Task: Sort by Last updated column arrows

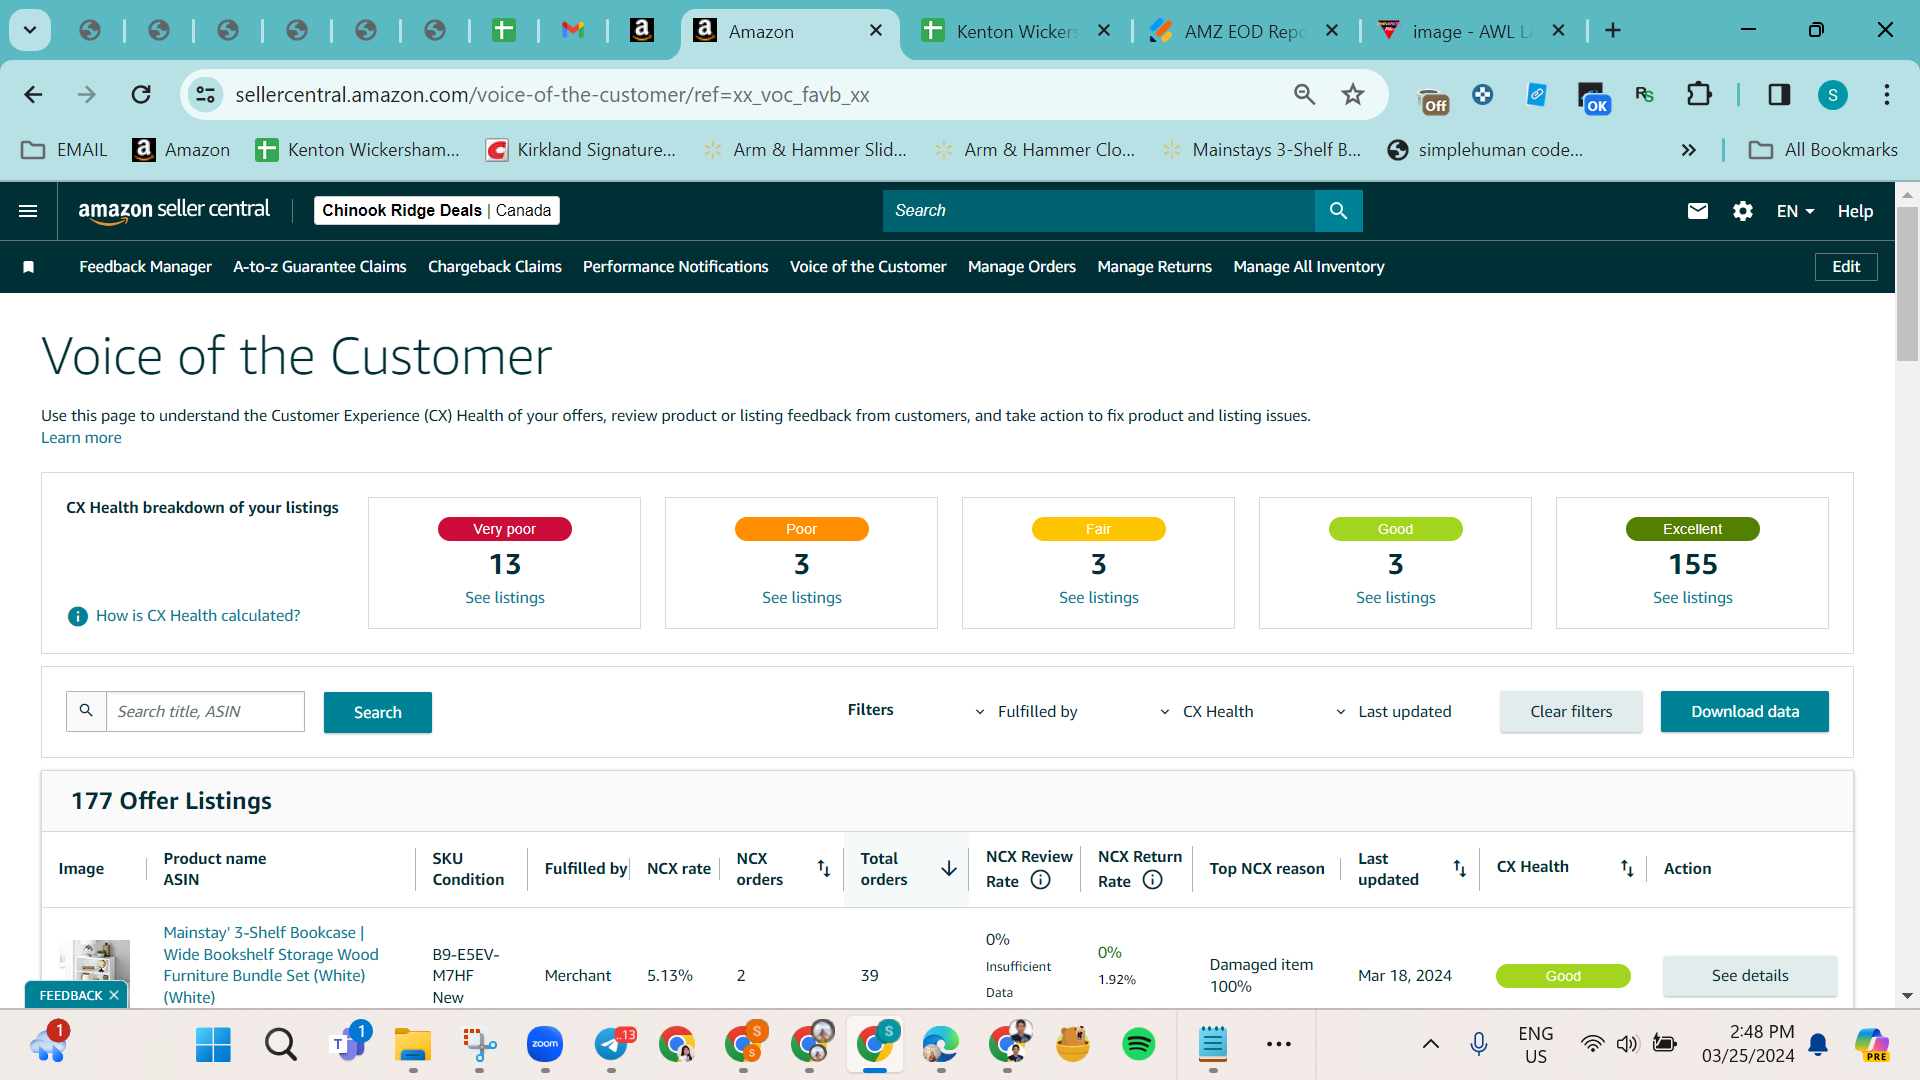Action: (x=1460, y=868)
